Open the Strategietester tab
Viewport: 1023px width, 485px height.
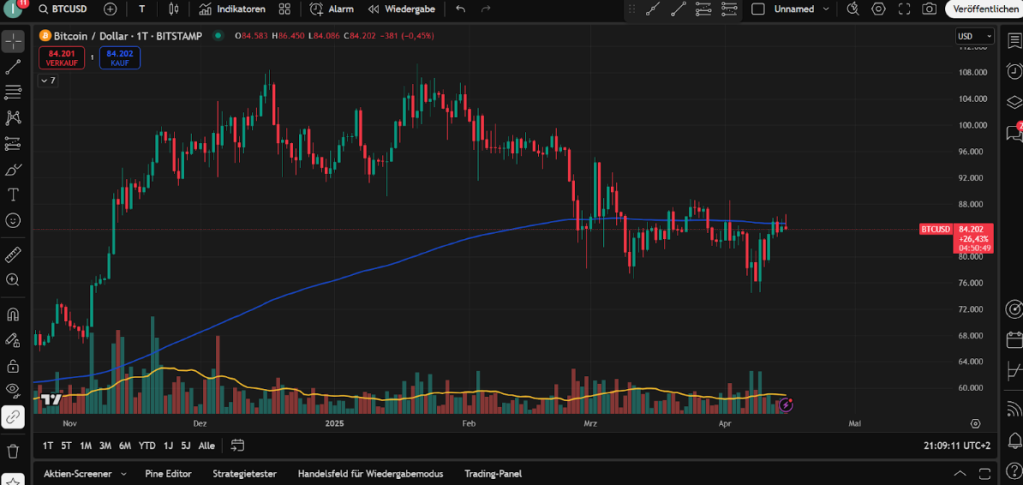click(245, 474)
